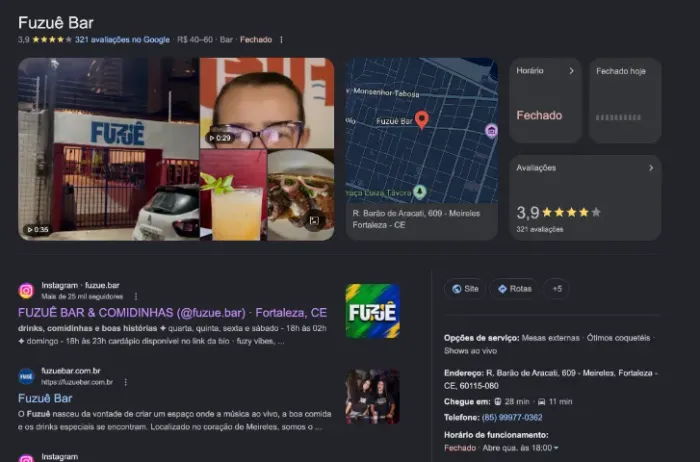Click the red map pin for Fuzuê Bar

pos(421,120)
